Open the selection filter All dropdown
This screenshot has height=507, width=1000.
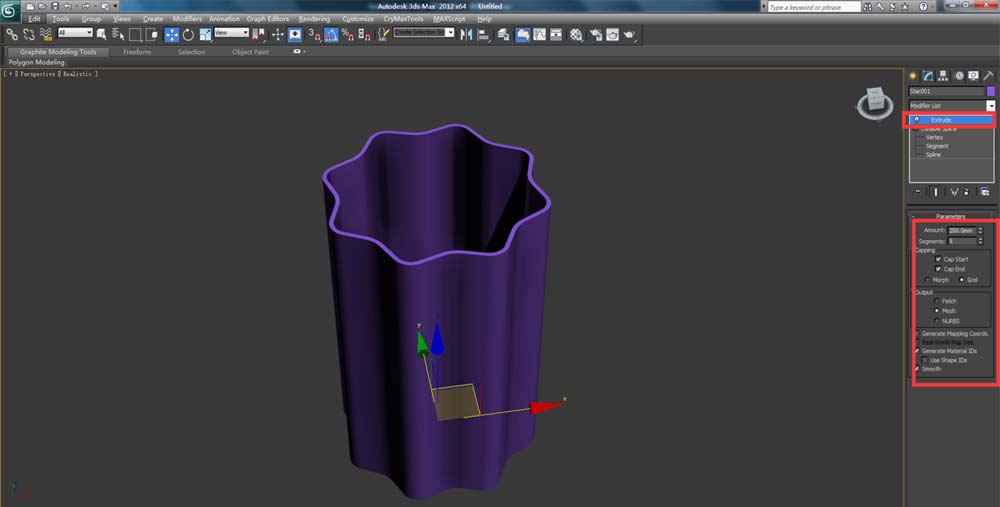click(x=75, y=33)
